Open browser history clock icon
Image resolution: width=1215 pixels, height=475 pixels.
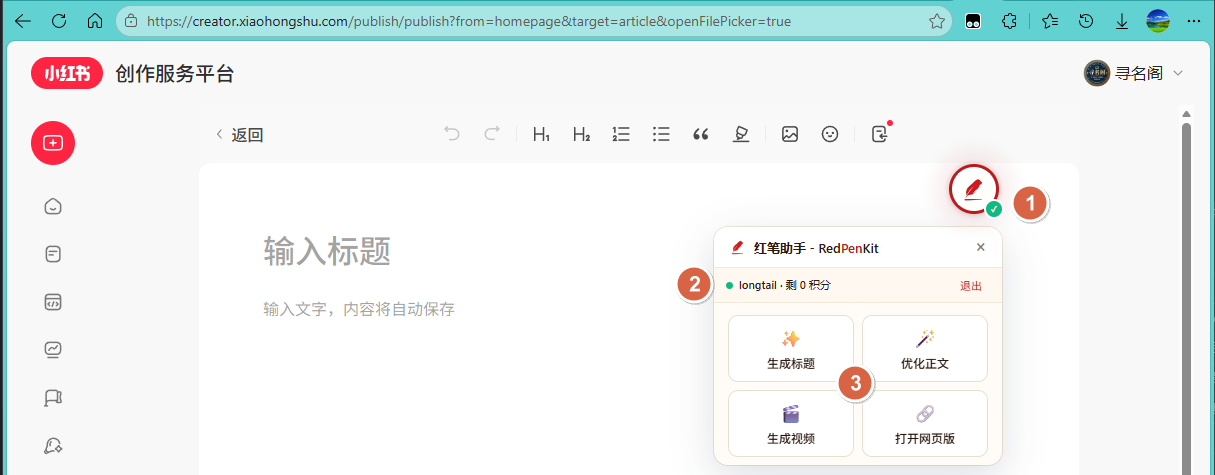(x=1086, y=20)
